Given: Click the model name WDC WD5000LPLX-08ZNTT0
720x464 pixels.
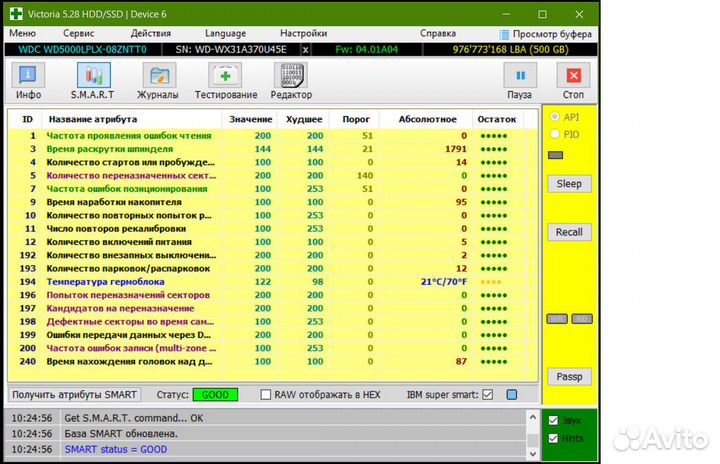Looking at the screenshot, I should 83,50.
